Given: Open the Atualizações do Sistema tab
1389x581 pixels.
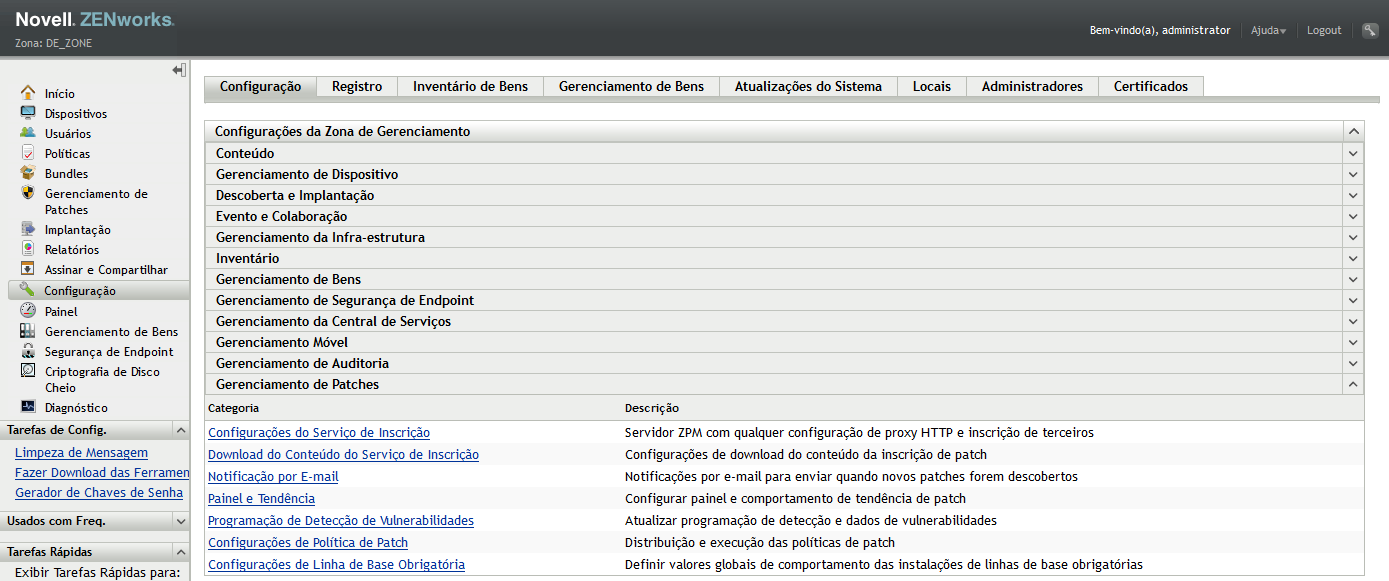Looking at the screenshot, I should (807, 86).
